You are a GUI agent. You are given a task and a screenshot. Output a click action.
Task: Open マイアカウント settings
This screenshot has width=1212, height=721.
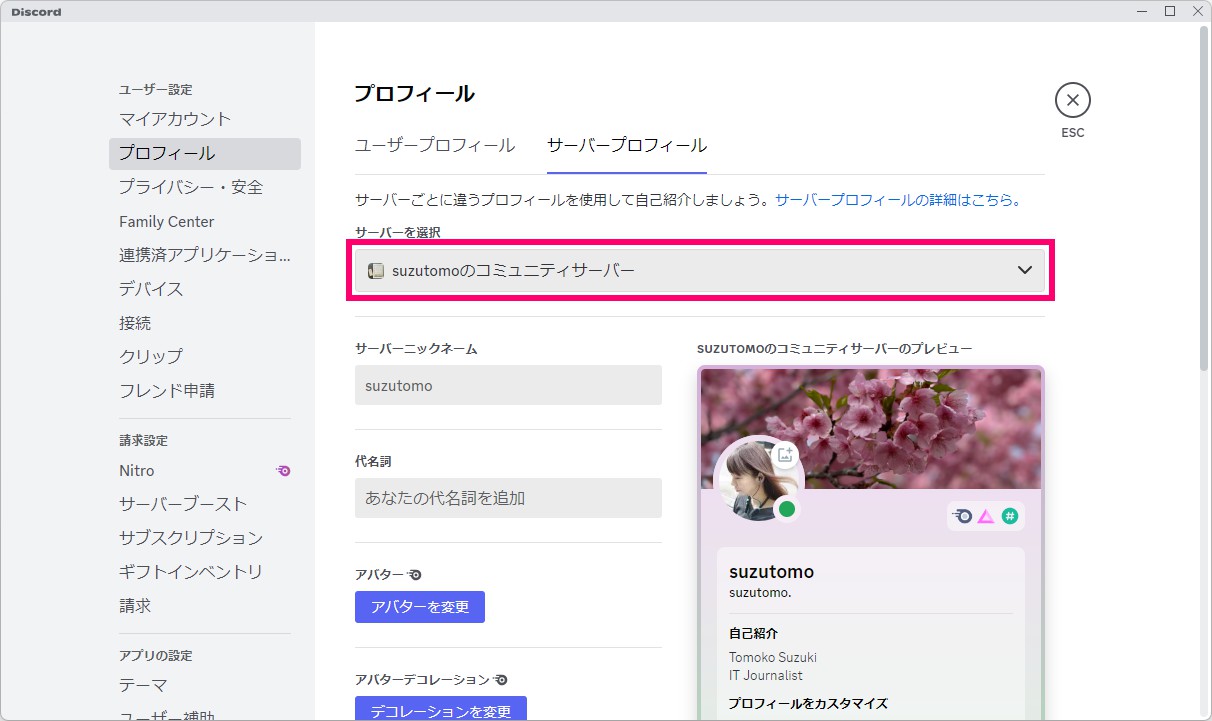(x=205, y=119)
